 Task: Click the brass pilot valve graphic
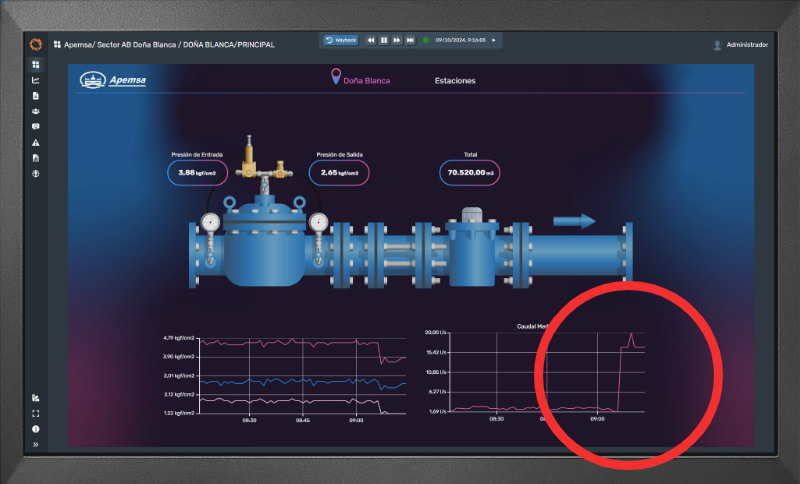pos(263,158)
